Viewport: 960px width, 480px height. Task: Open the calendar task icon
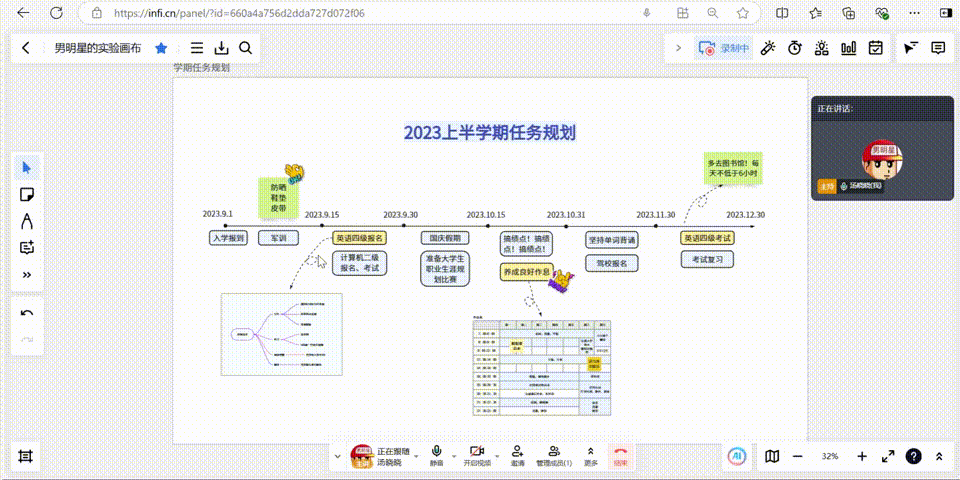tap(876, 48)
